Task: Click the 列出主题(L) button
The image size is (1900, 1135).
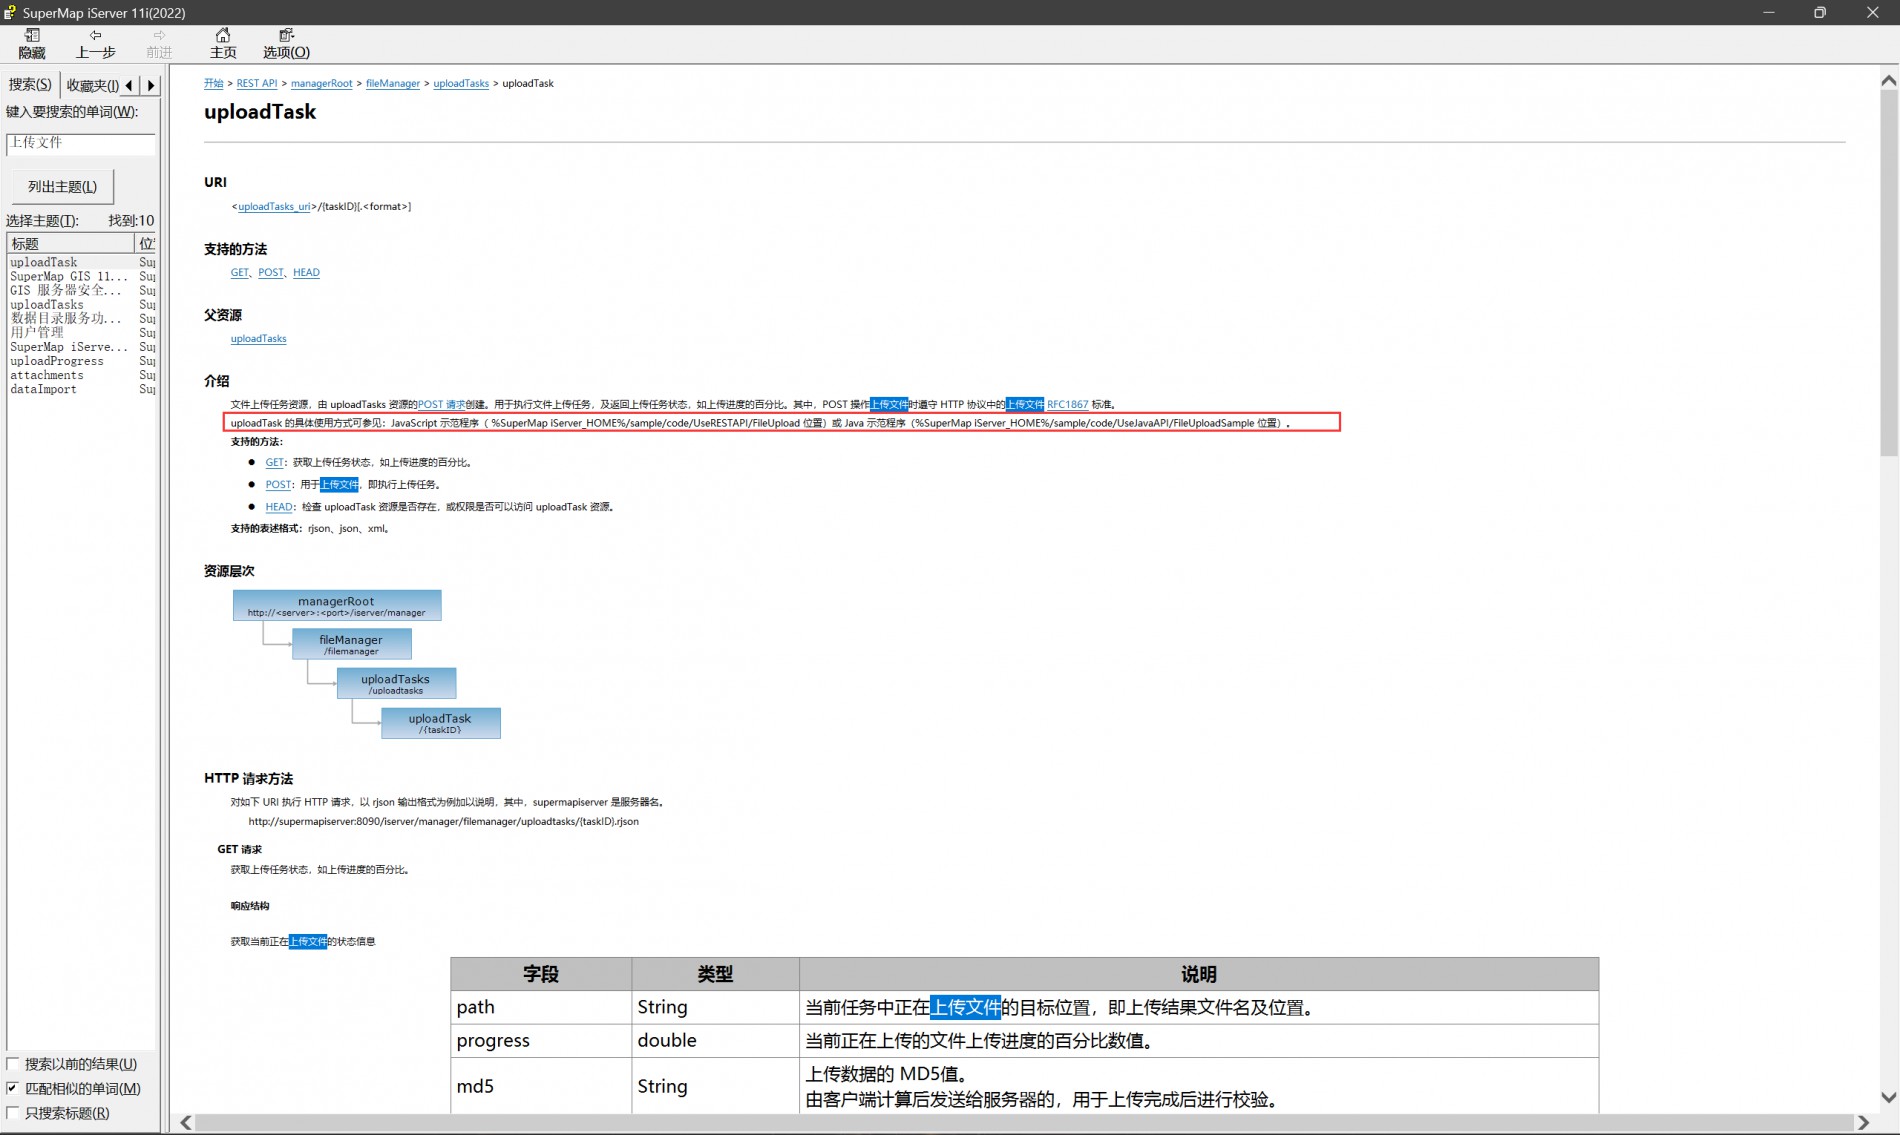Action: (62, 187)
